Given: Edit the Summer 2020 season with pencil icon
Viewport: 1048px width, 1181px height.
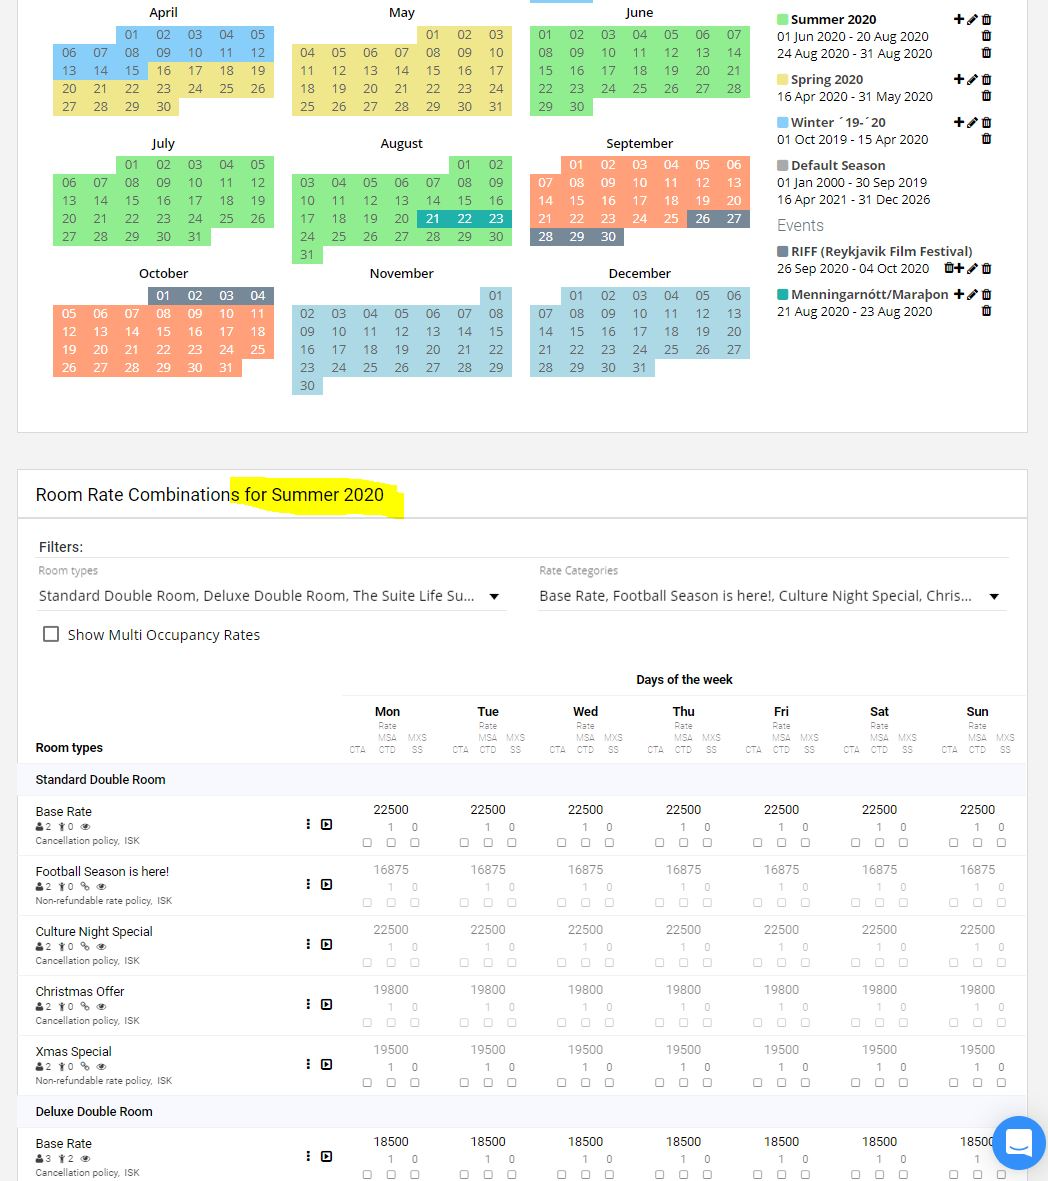Looking at the screenshot, I should pyautogui.click(x=973, y=20).
